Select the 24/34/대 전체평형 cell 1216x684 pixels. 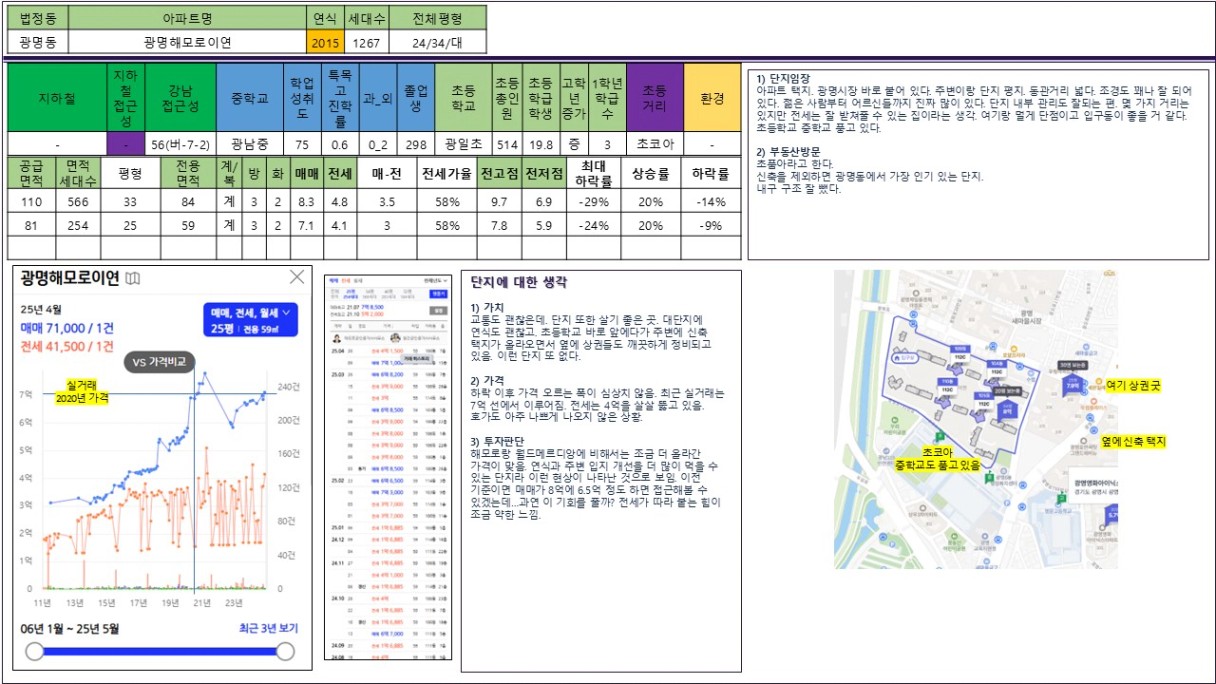pos(437,43)
